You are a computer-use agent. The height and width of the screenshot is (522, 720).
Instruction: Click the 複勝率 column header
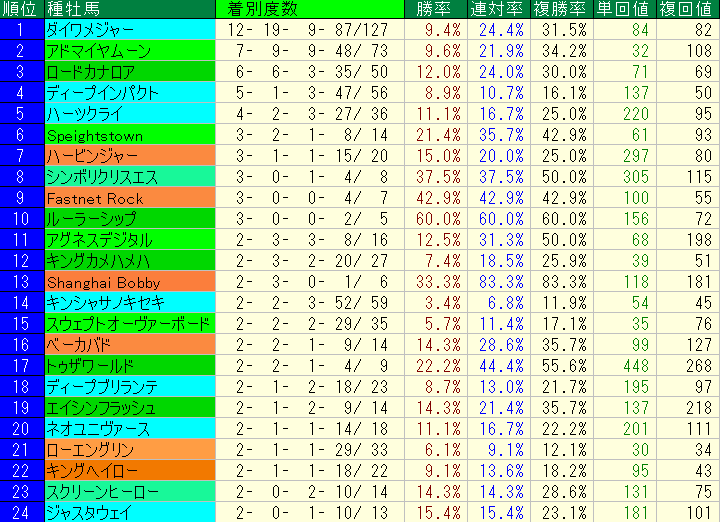click(562, 9)
